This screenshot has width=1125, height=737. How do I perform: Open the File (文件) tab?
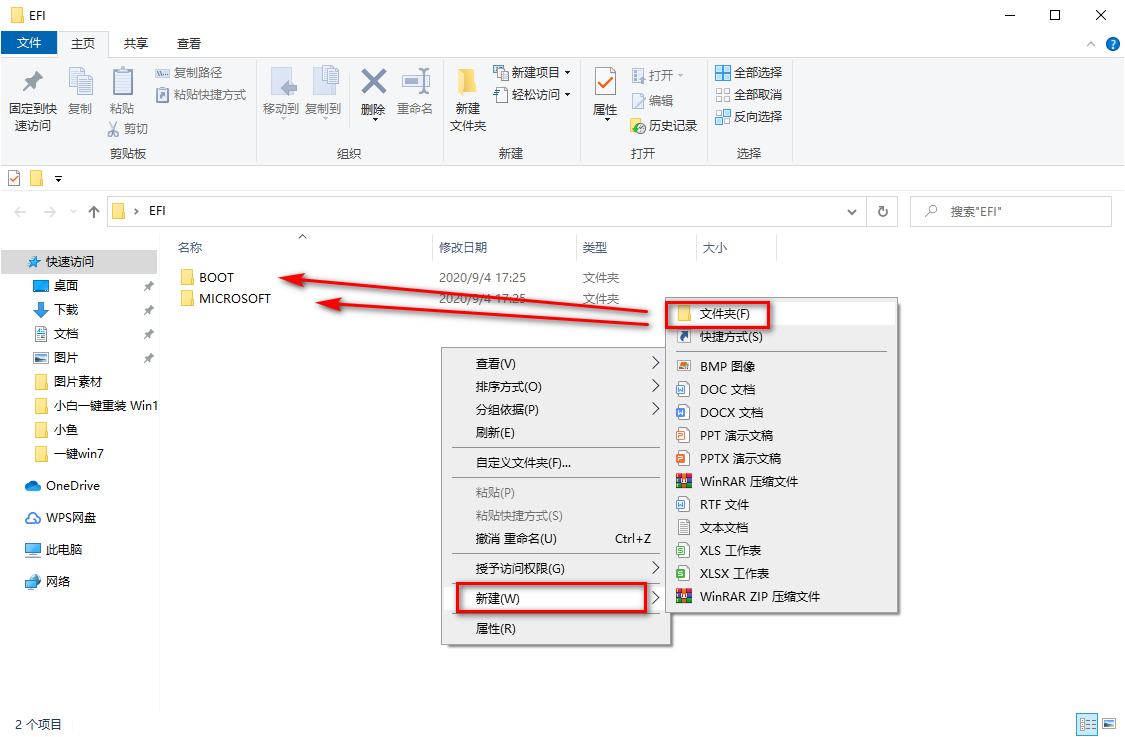coord(29,43)
